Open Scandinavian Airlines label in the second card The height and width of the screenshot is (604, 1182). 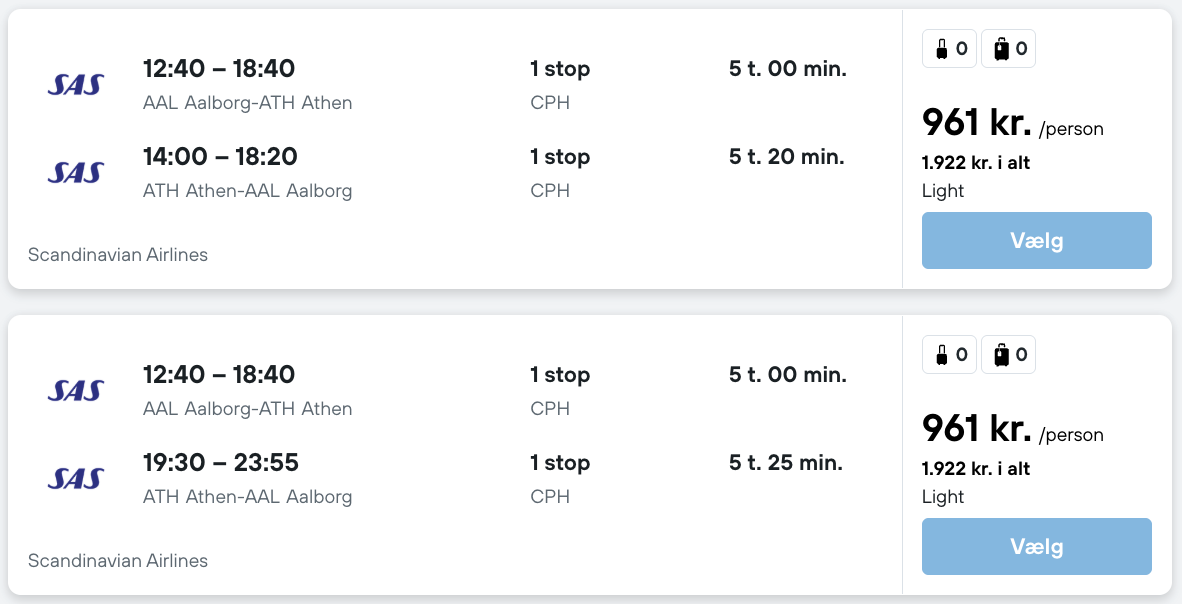coord(118,561)
